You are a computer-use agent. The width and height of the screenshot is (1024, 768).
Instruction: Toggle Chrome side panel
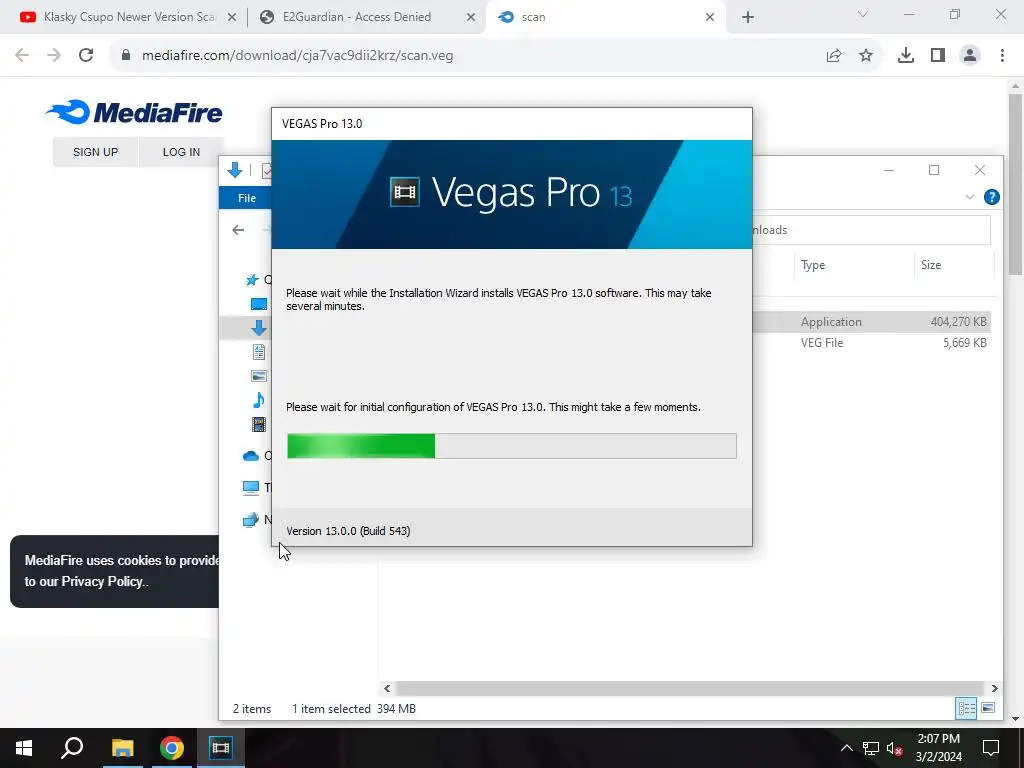(938, 56)
